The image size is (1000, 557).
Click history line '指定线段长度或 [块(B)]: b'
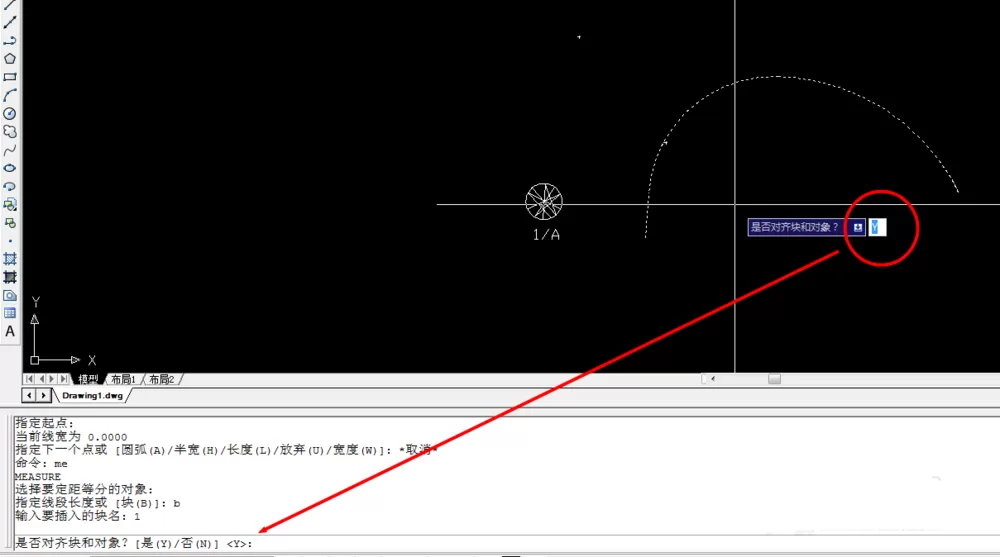97,503
